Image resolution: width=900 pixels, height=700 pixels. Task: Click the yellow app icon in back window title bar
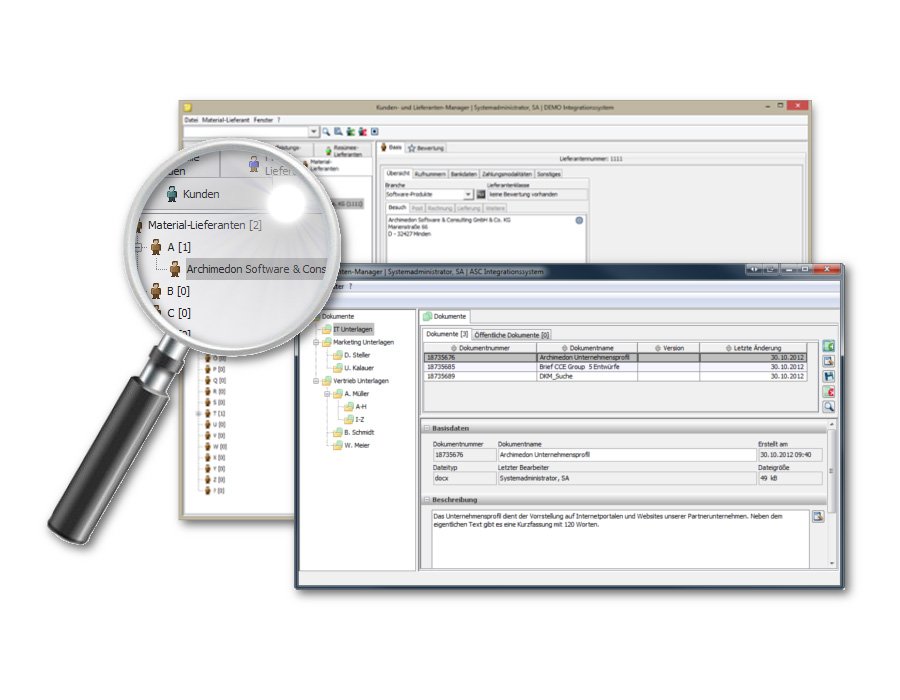point(188,107)
